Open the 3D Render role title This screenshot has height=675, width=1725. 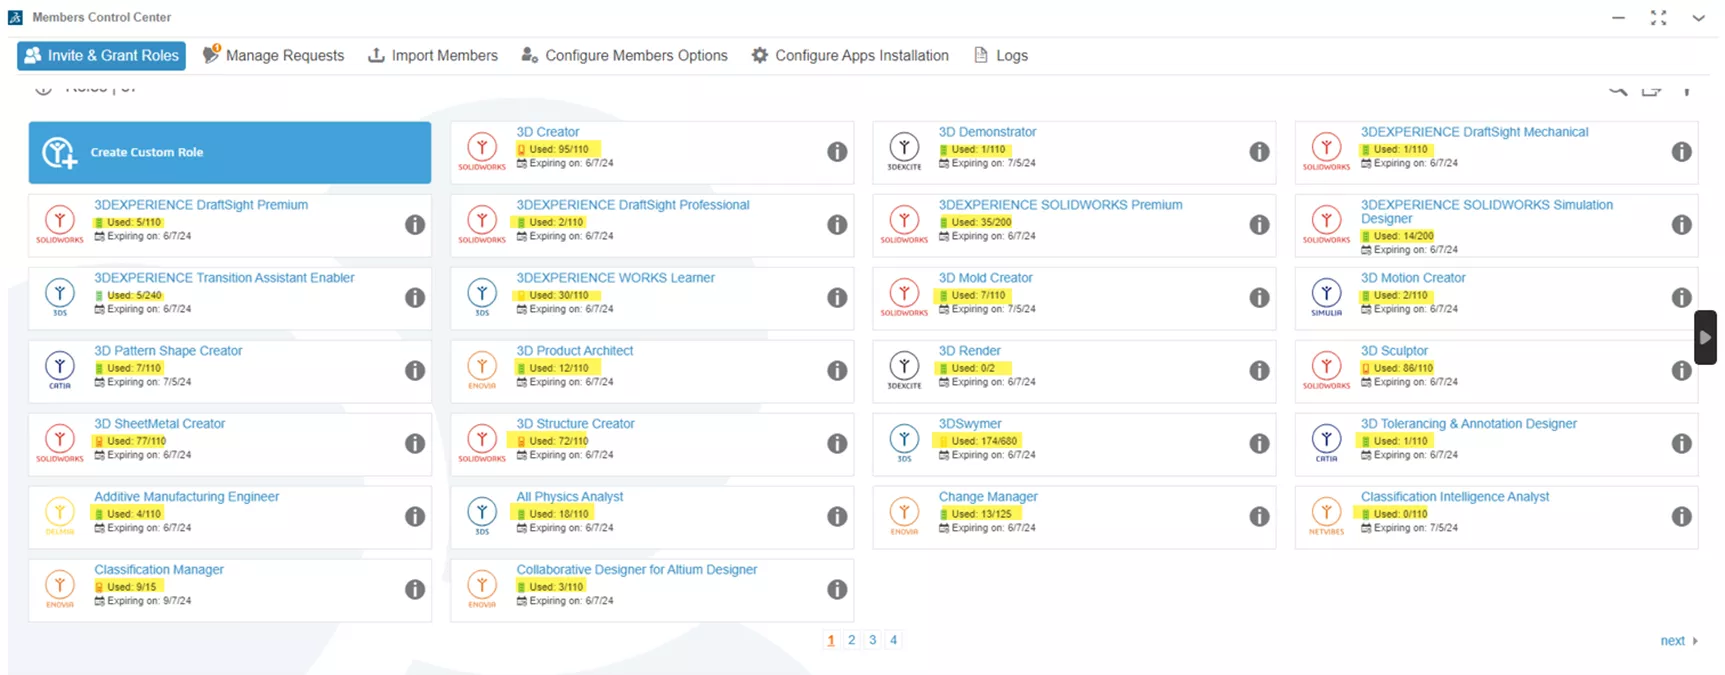(x=969, y=351)
